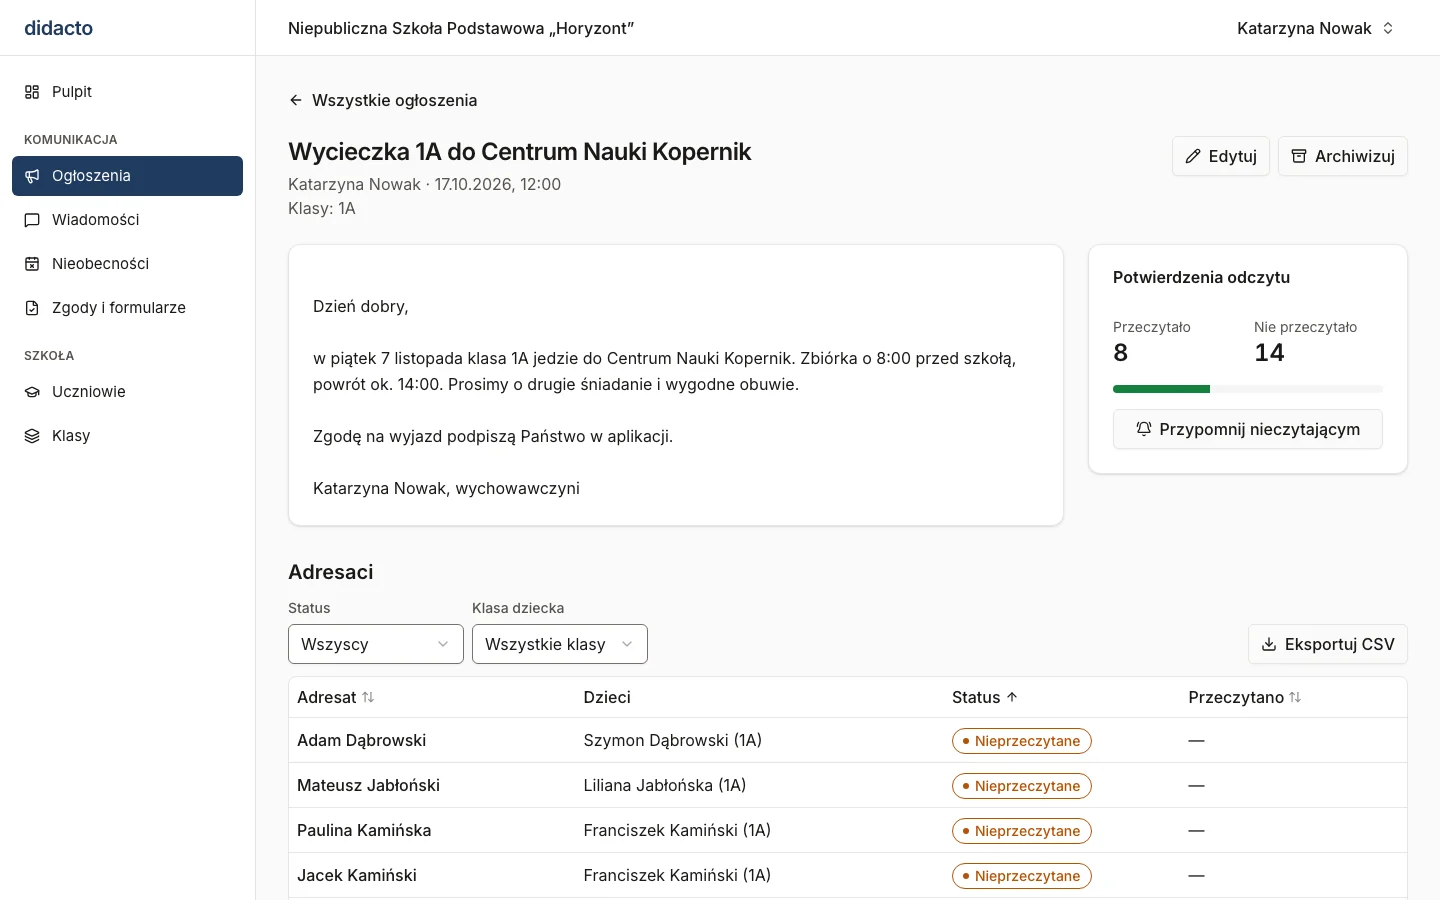Go to Pulpit in the sidebar
This screenshot has height=900, width=1440.
click(128, 92)
